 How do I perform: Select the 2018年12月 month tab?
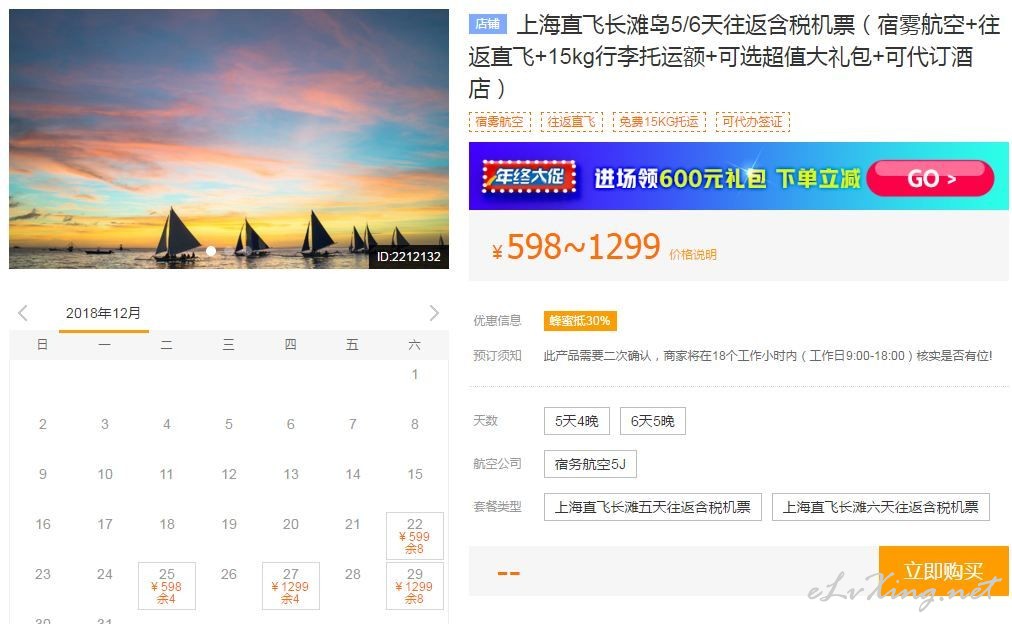click(103, 313)
